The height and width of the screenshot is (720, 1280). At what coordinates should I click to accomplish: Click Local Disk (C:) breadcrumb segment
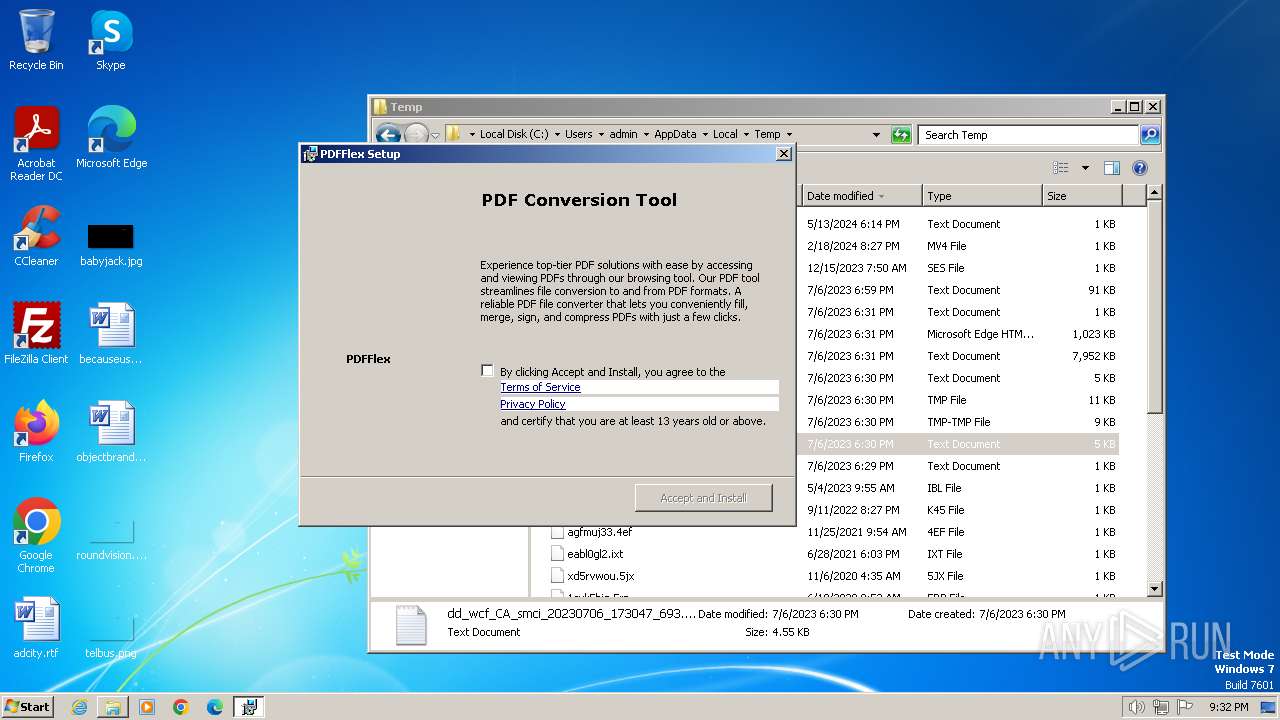point(514,134)
